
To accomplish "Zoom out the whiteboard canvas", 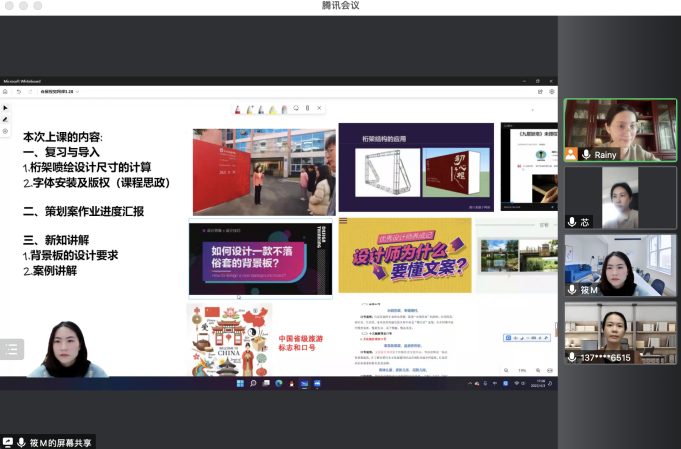I will coord(506,370).
